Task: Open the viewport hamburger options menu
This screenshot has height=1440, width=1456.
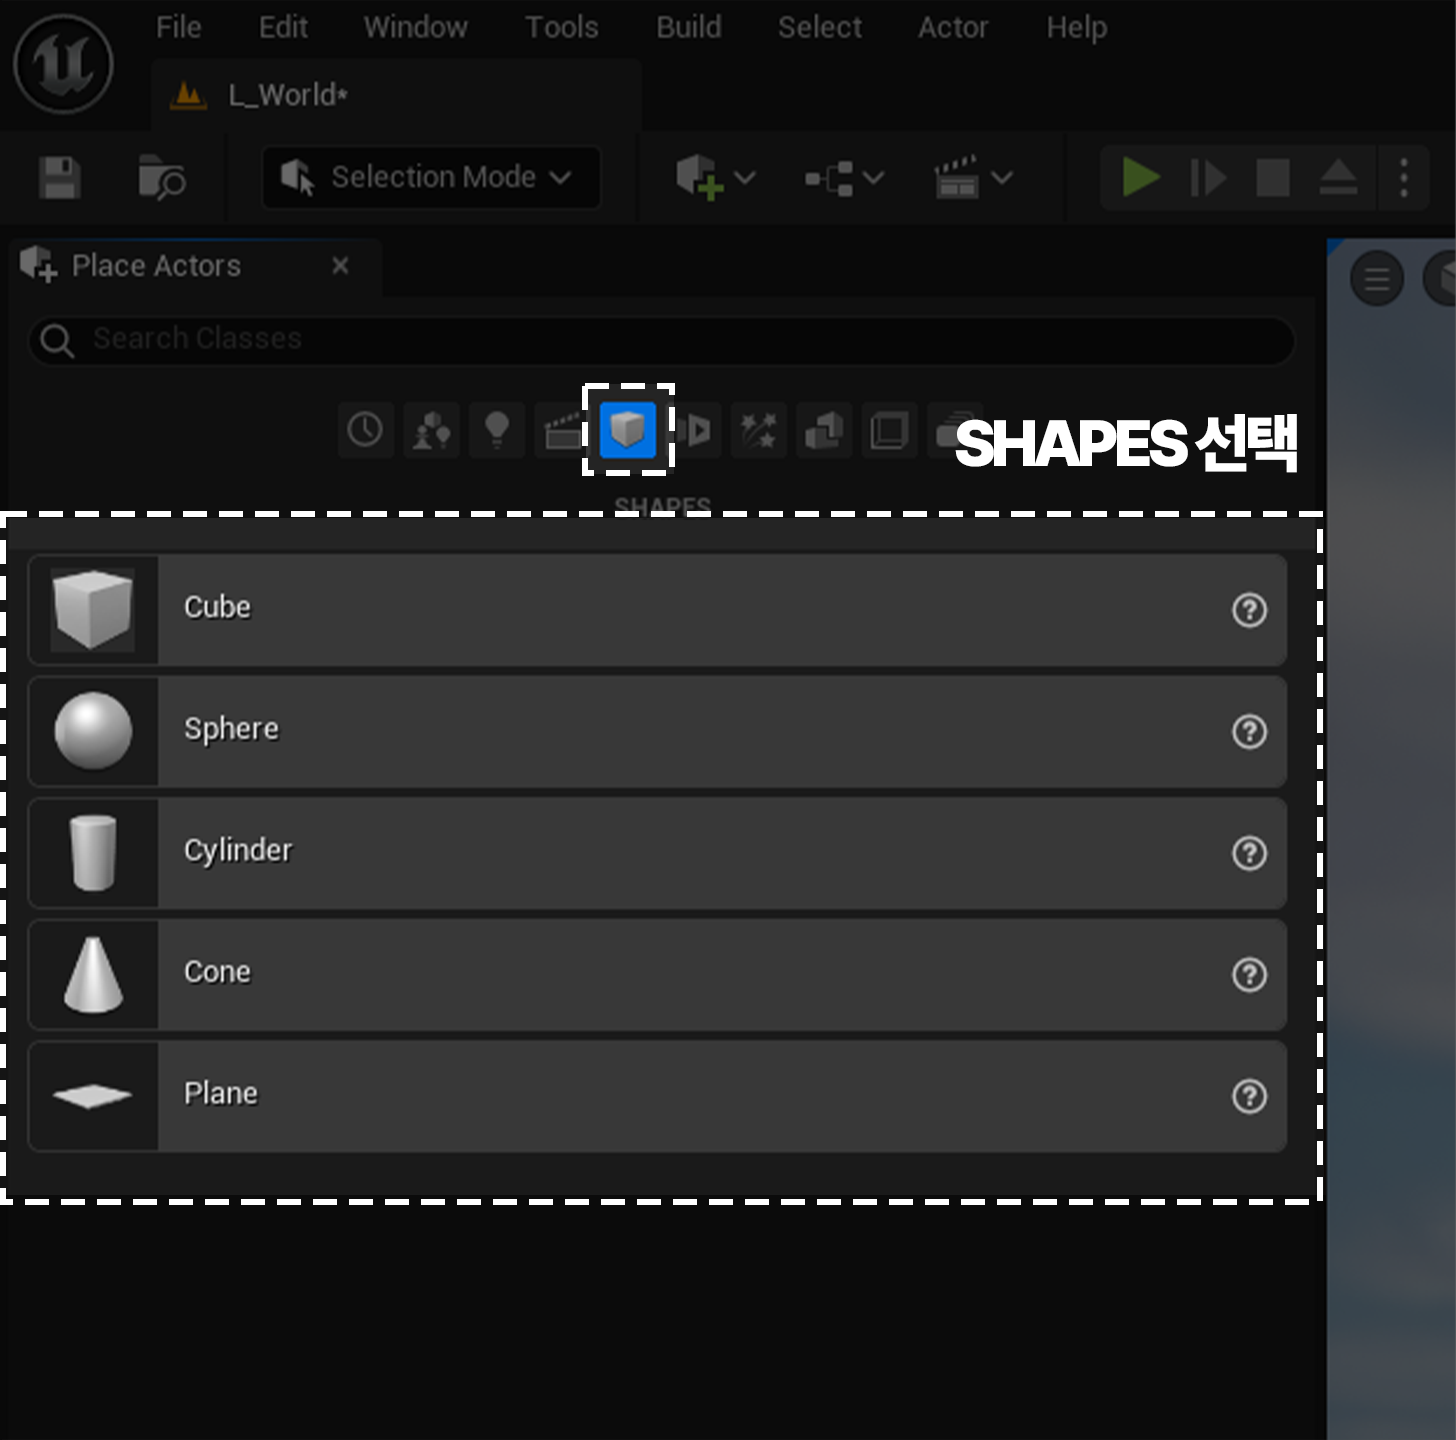Action: click(x=1377, y=279)
